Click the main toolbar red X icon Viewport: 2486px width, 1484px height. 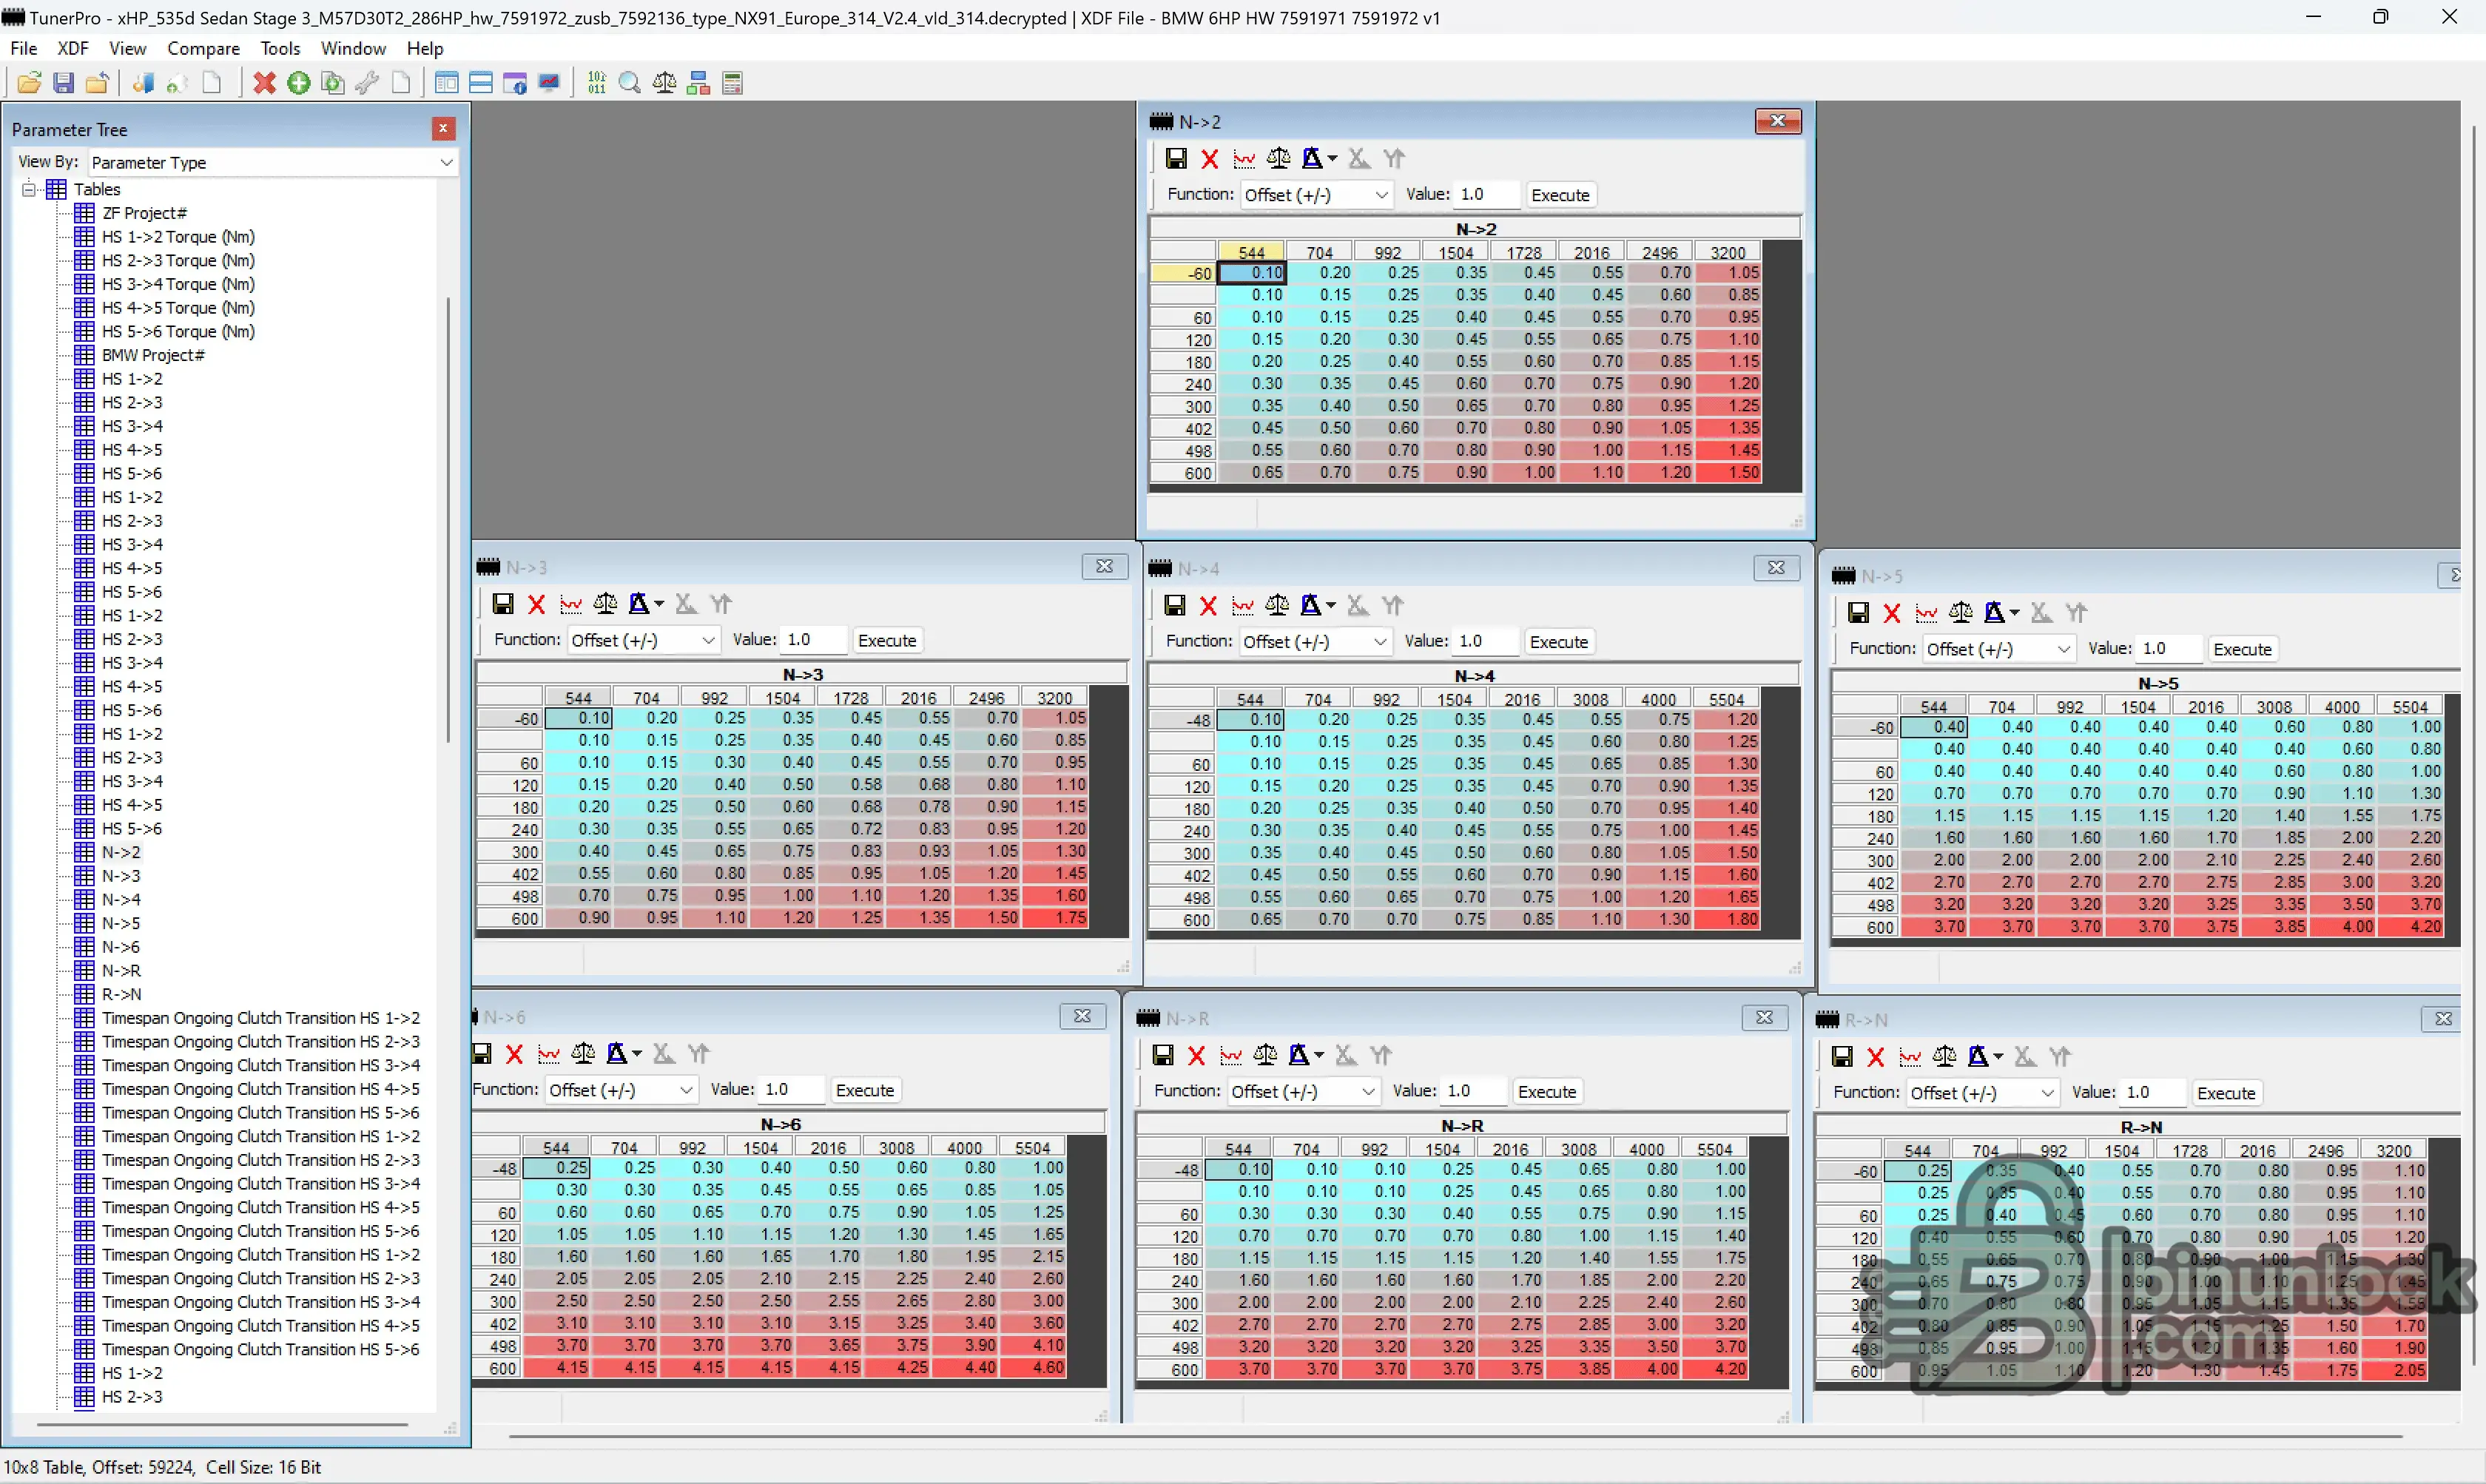[x=264, y=83]
